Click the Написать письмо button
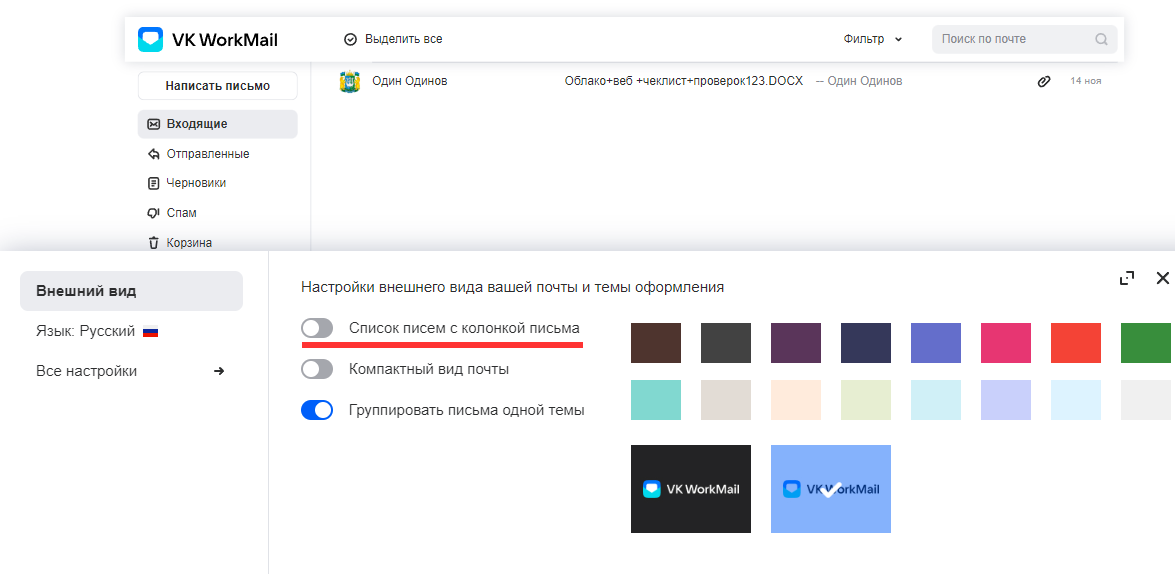 (217, 86)
